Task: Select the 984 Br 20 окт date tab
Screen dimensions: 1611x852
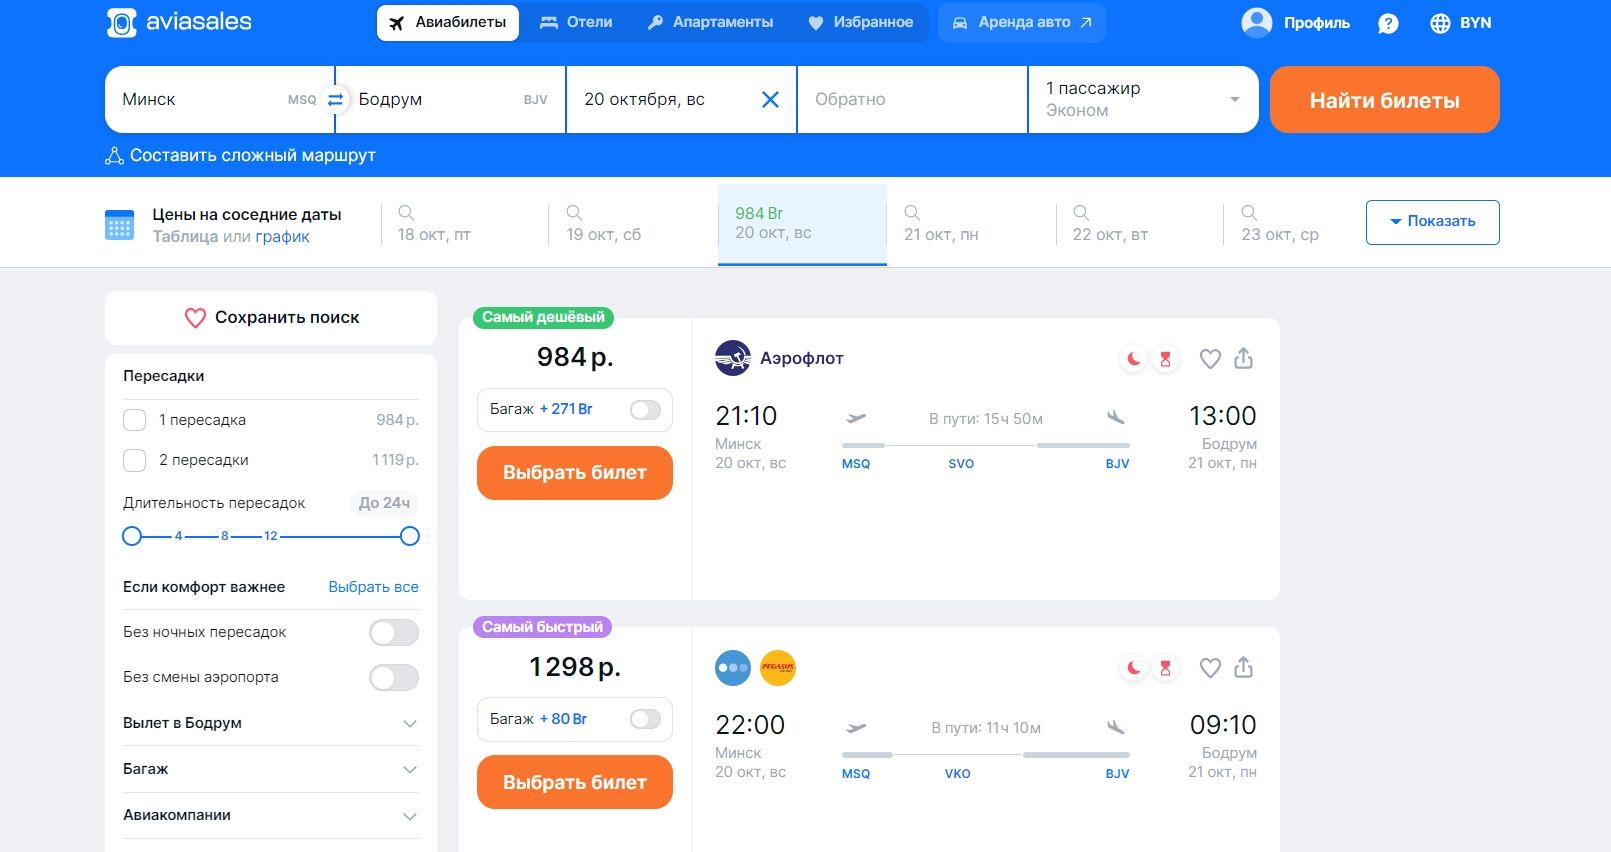Action: pos(802,224)
